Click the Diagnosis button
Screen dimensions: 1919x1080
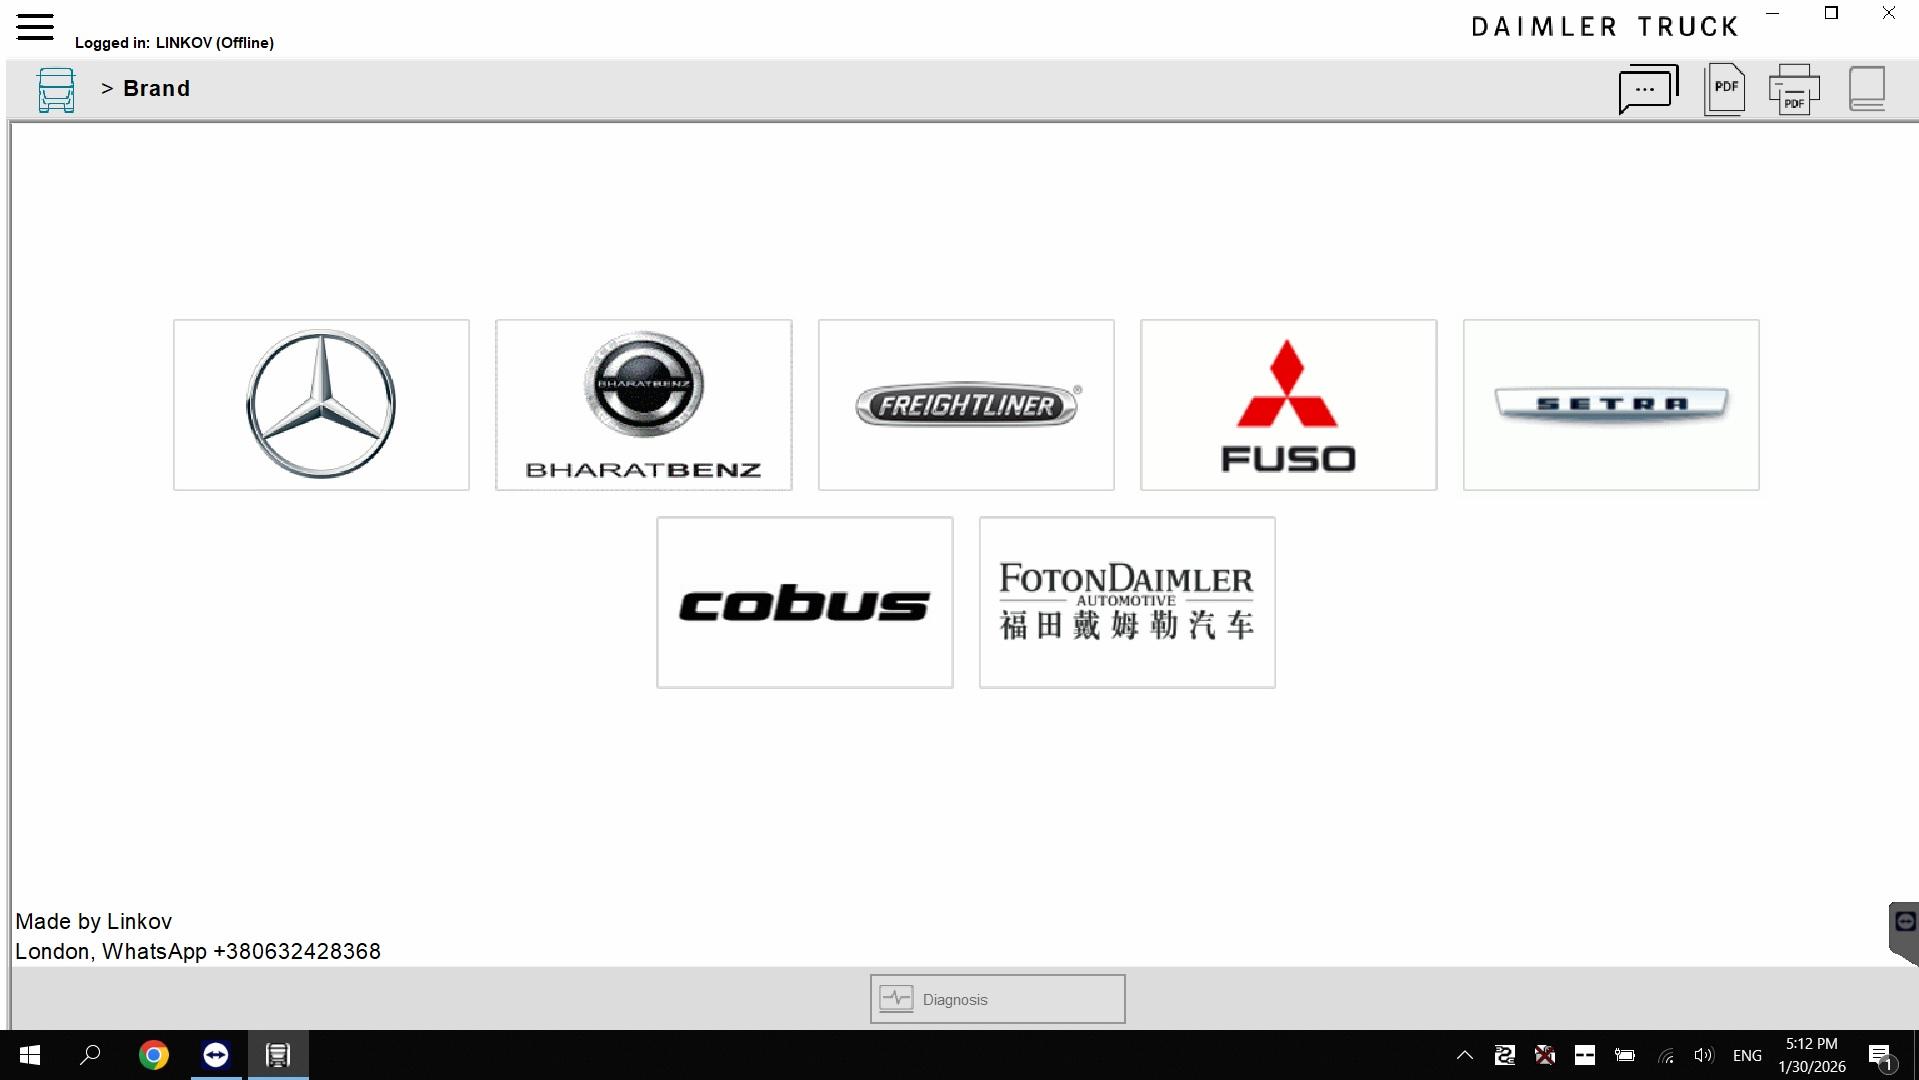[997, 999]
